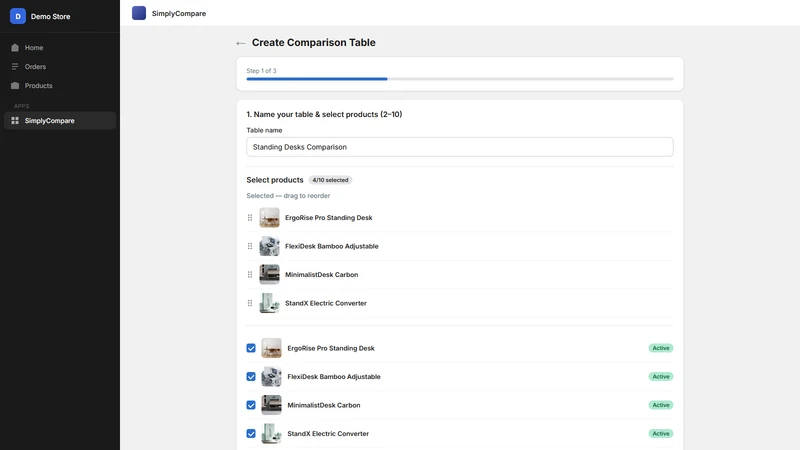Grab the drag handle for MinimalistDesk Carbon

250,274
